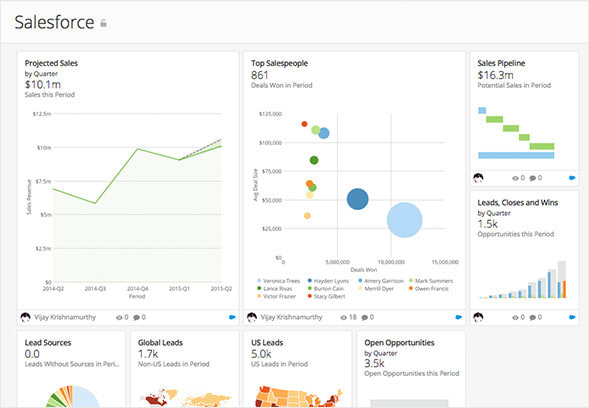
Task: Click the $16.3m Sales Pipeline value
Action: click(x=495, y=75)
